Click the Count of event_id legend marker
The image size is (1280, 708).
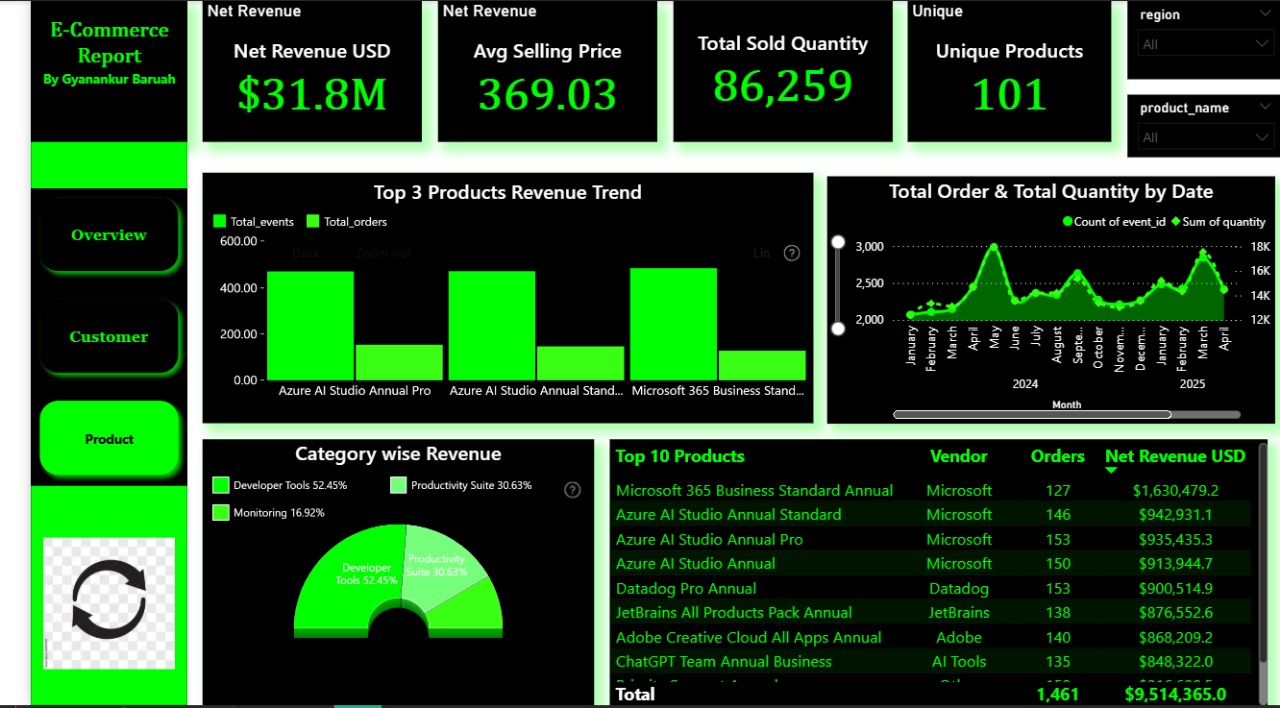pyautogui.click(x=1067, y=222)
